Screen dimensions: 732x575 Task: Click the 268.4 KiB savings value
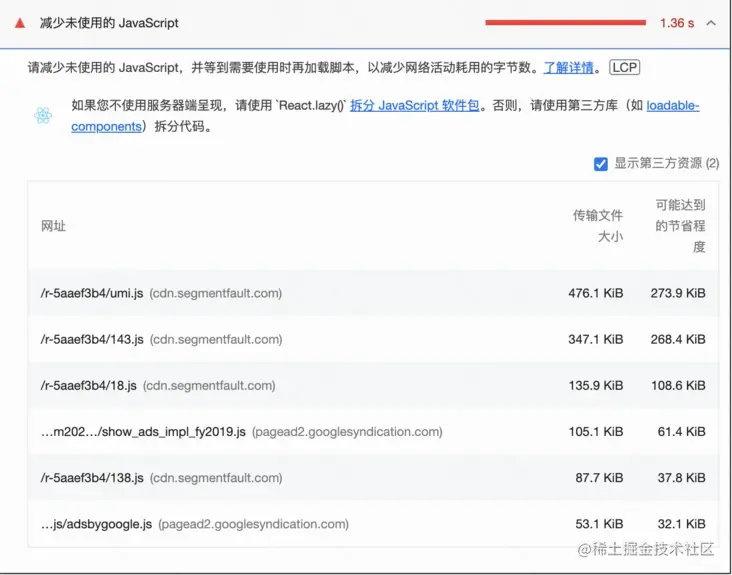[678, 339]
